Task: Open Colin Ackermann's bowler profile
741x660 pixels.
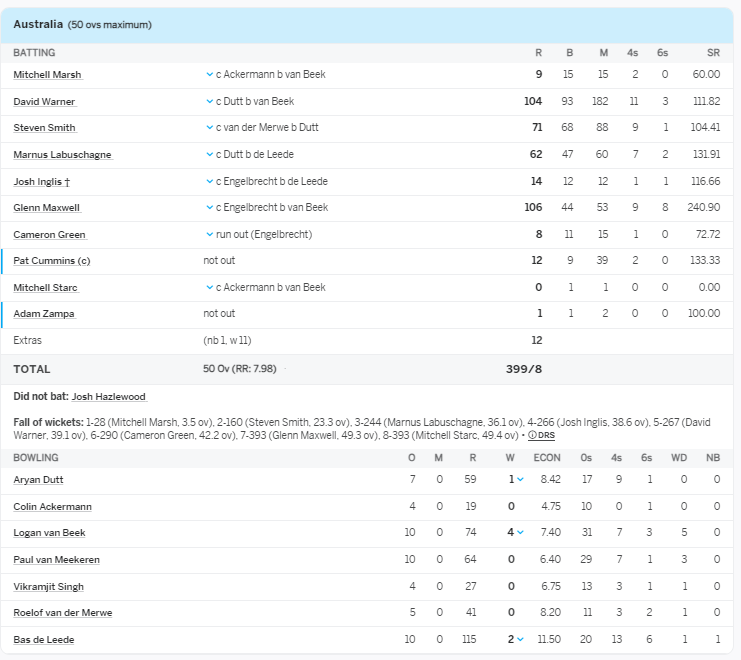Action: pos(52,507)
